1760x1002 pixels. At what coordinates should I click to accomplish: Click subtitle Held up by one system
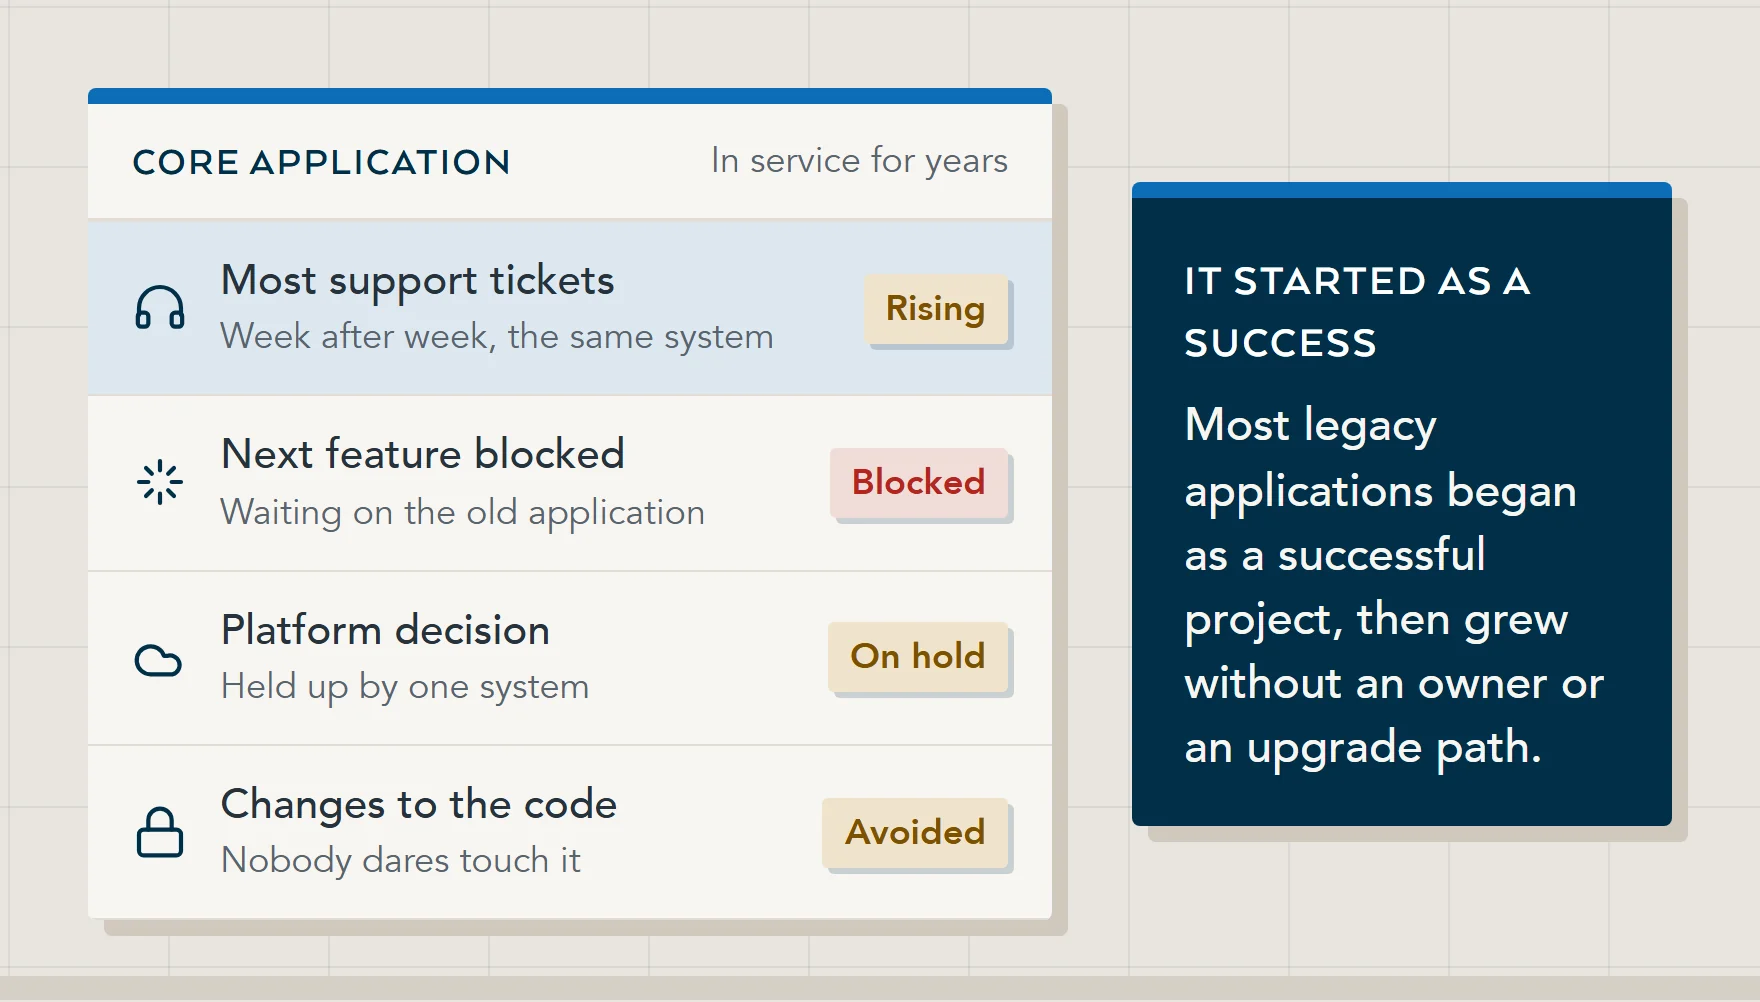(x=405, y=687)
